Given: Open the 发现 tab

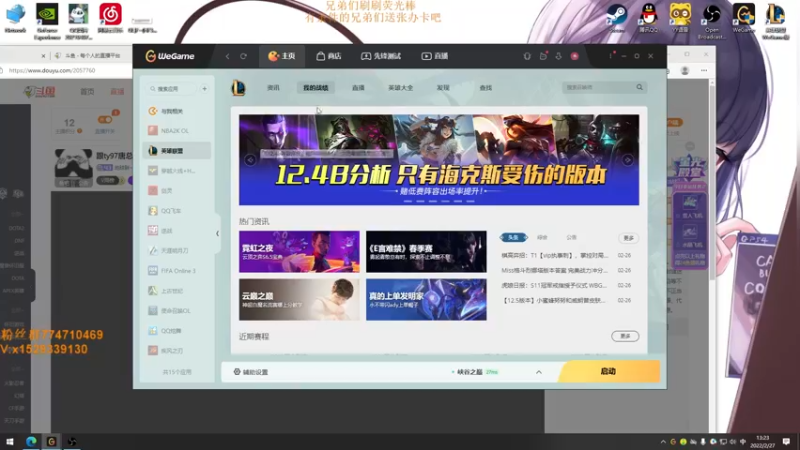Looking at the screenshot, I should tap(443, 88).
